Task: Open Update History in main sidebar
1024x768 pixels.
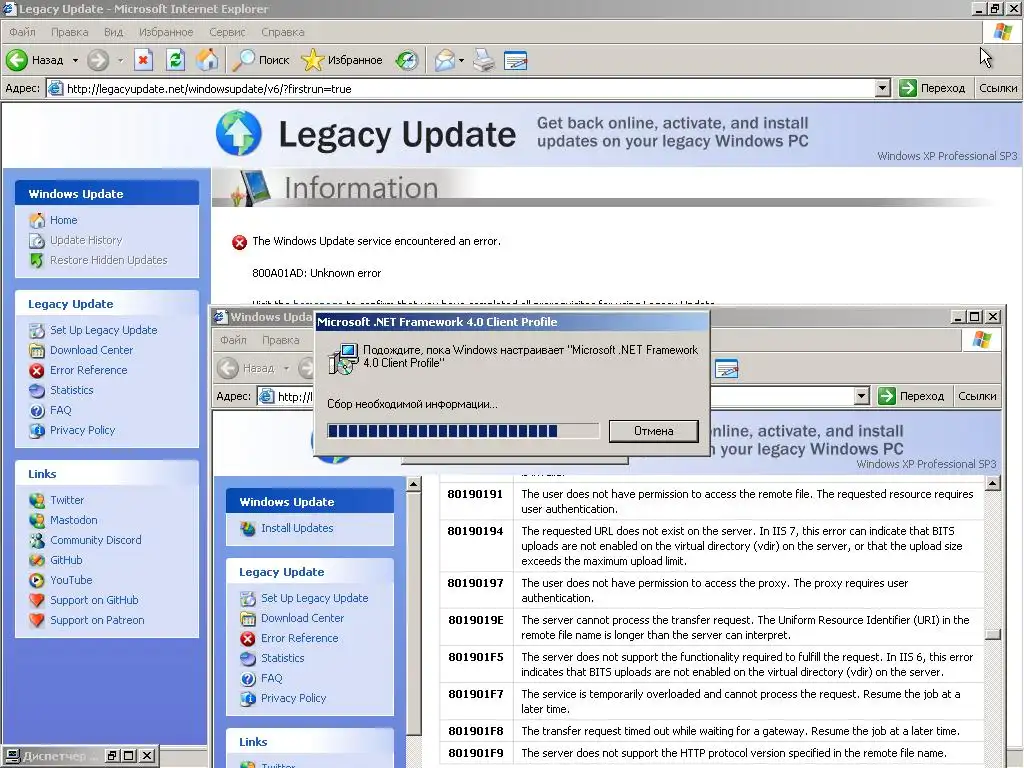Action: pyautogui.click(x=86, y=240)
